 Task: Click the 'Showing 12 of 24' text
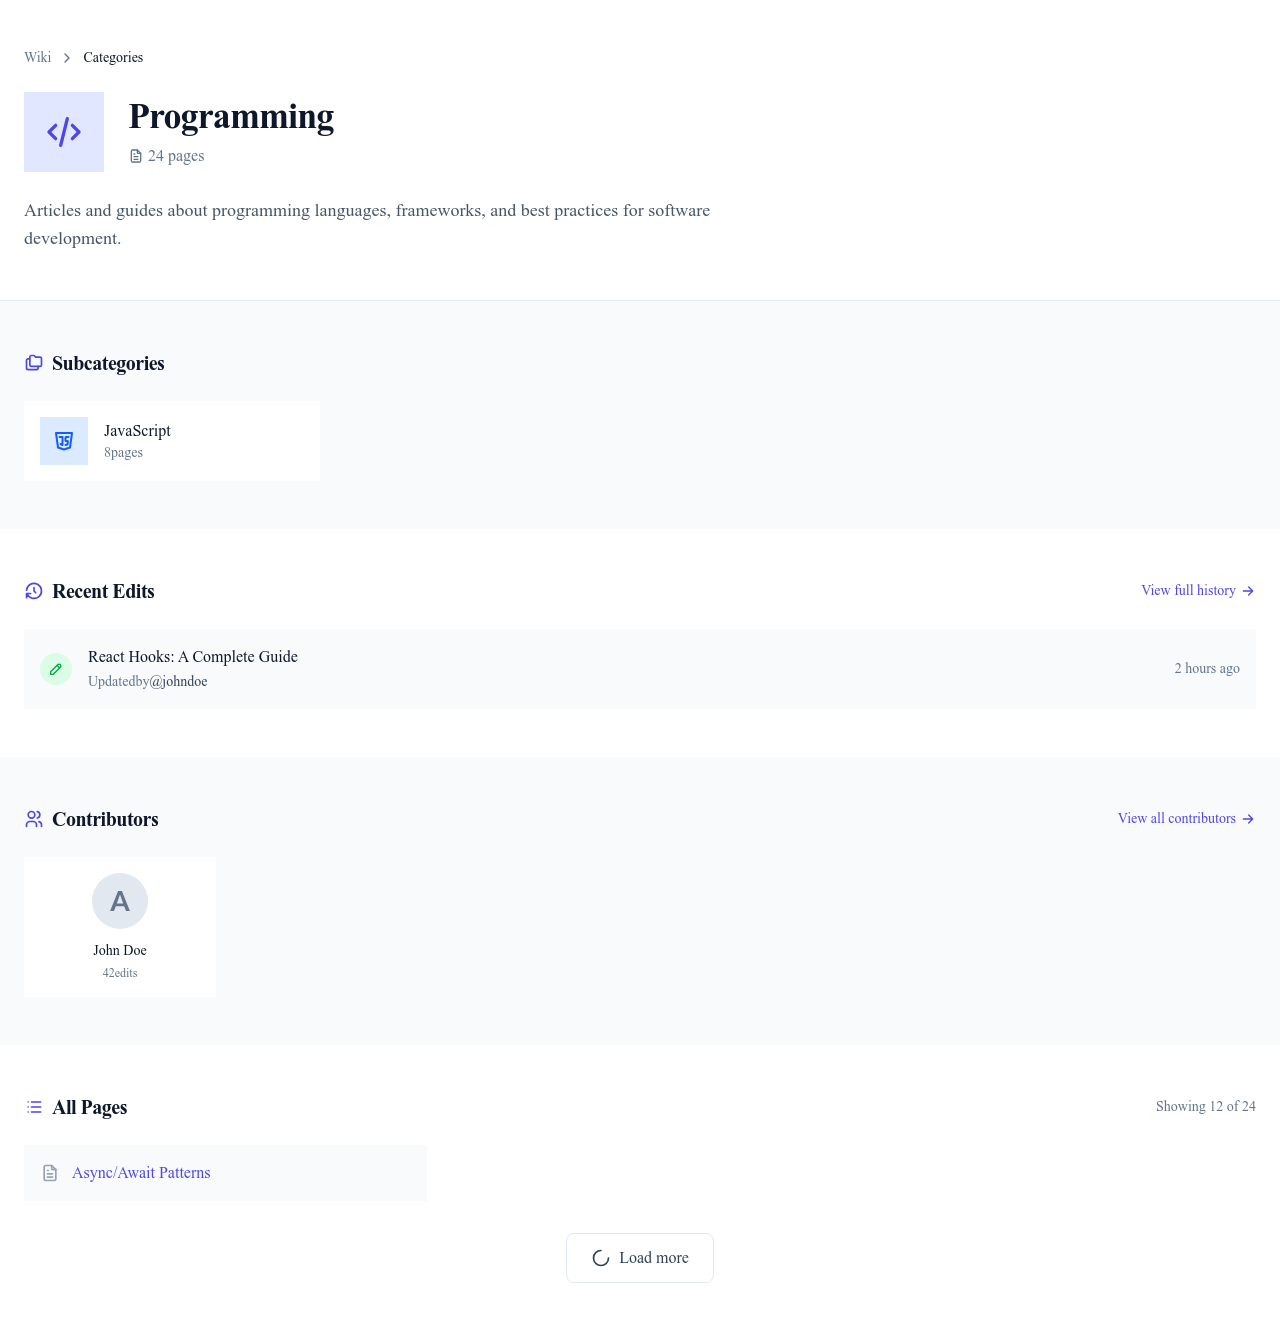click(x=1205, y=1107)
